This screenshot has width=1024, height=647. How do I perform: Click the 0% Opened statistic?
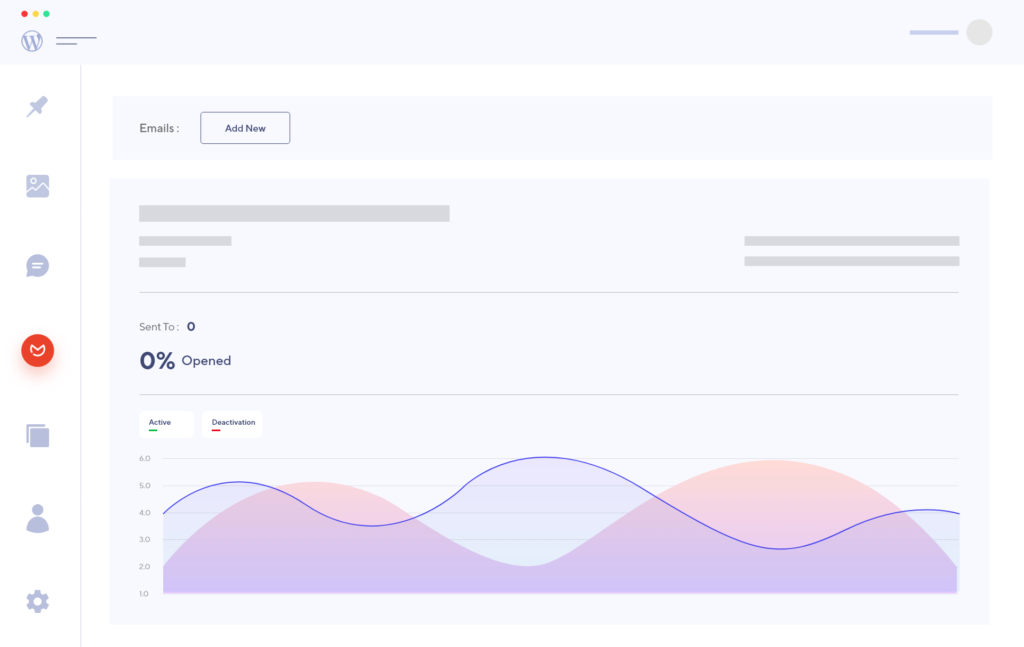[185, 360]
